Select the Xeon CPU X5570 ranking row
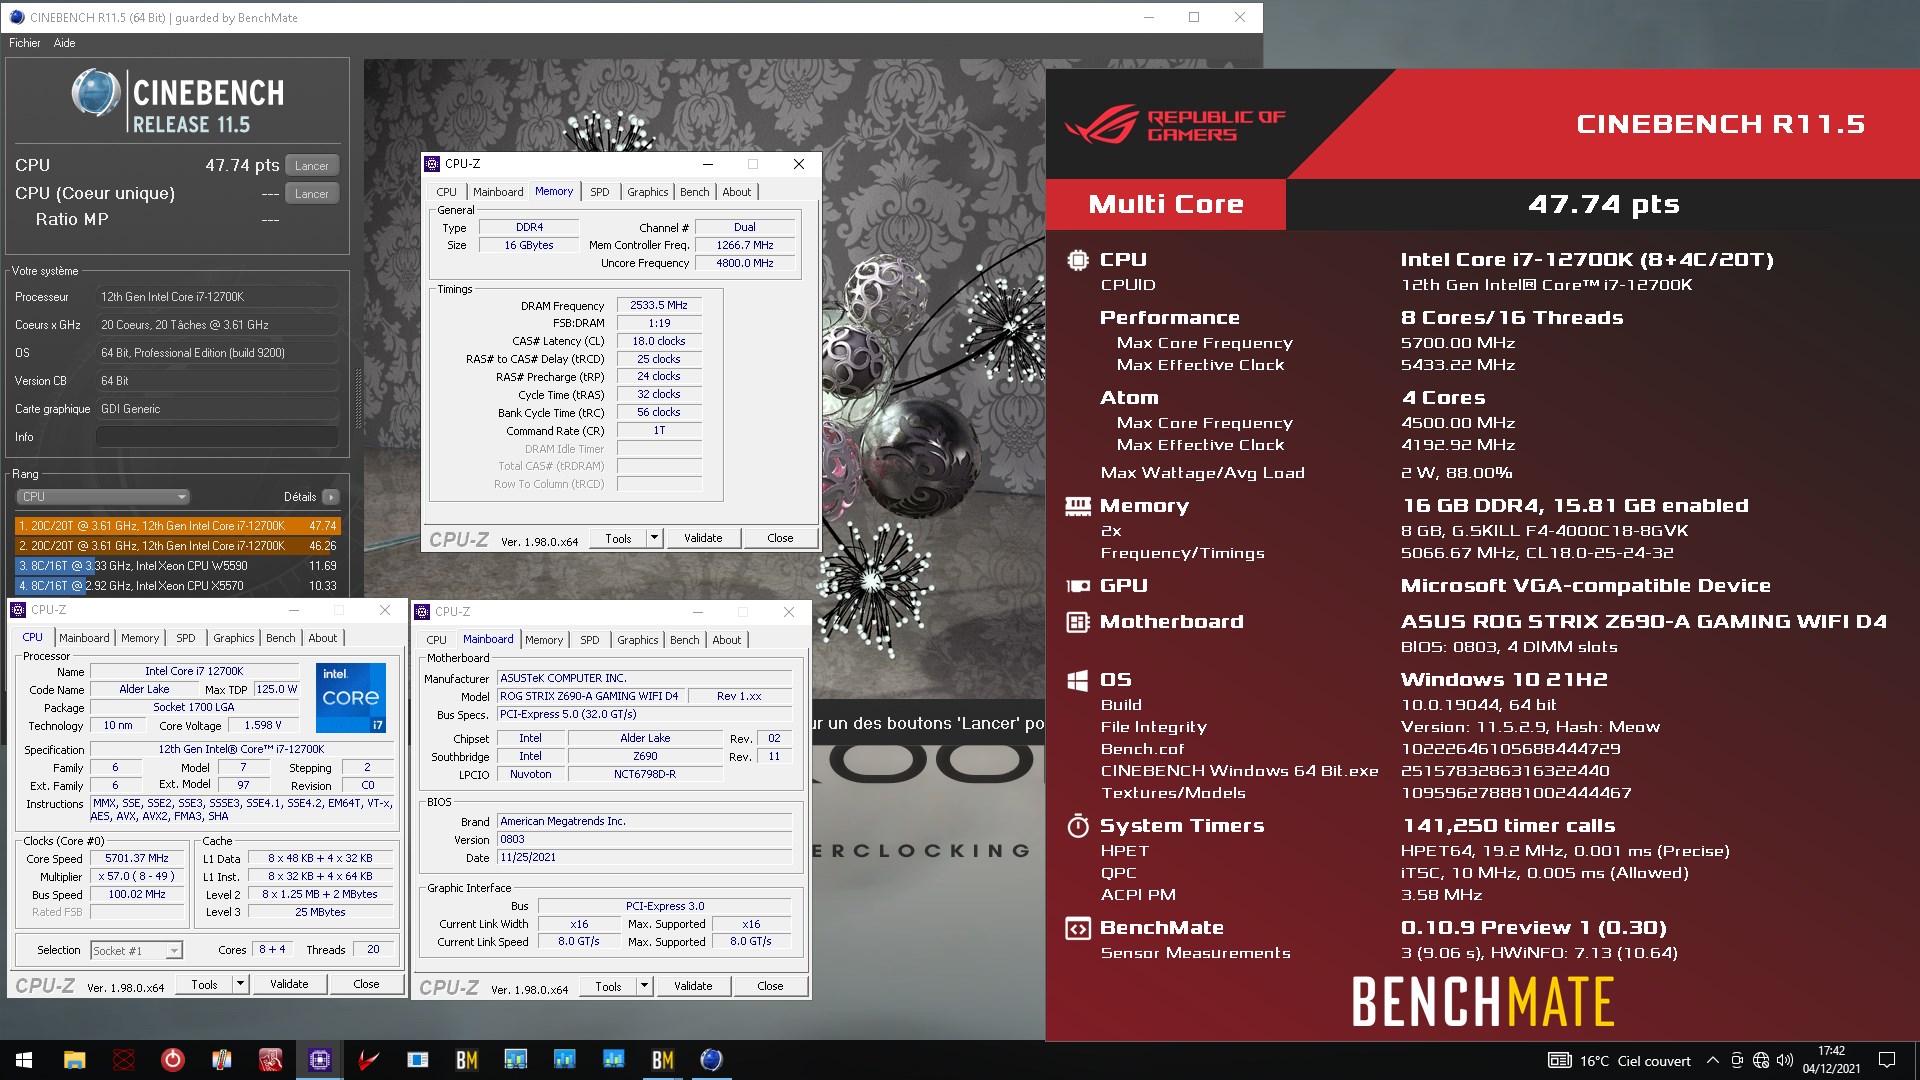The height and width of the screenshot is (1080, 1920). click(x=178, y=586)
